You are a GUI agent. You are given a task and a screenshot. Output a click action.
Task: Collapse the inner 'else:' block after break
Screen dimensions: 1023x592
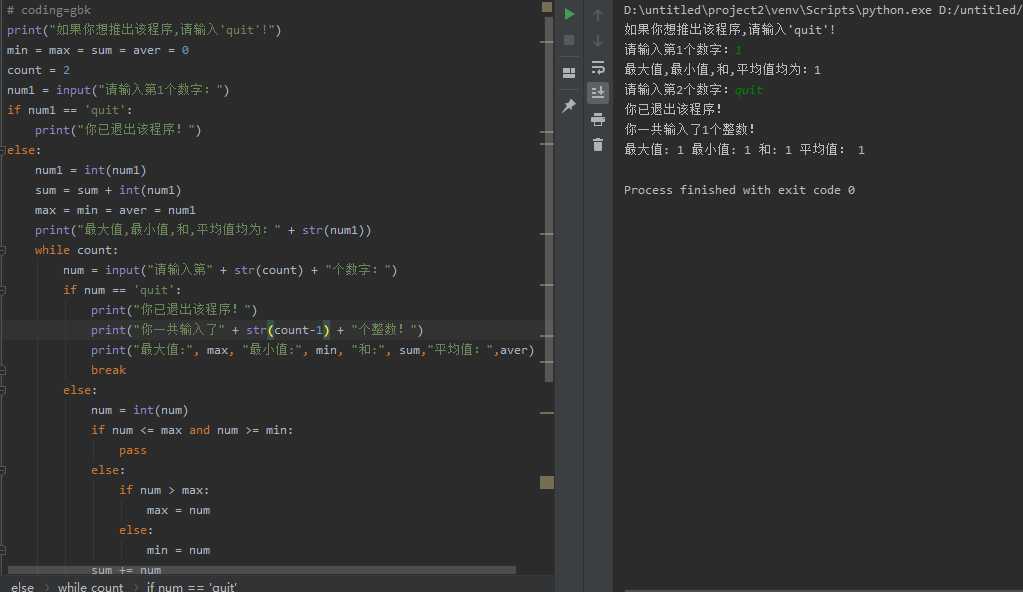point(3,390)
